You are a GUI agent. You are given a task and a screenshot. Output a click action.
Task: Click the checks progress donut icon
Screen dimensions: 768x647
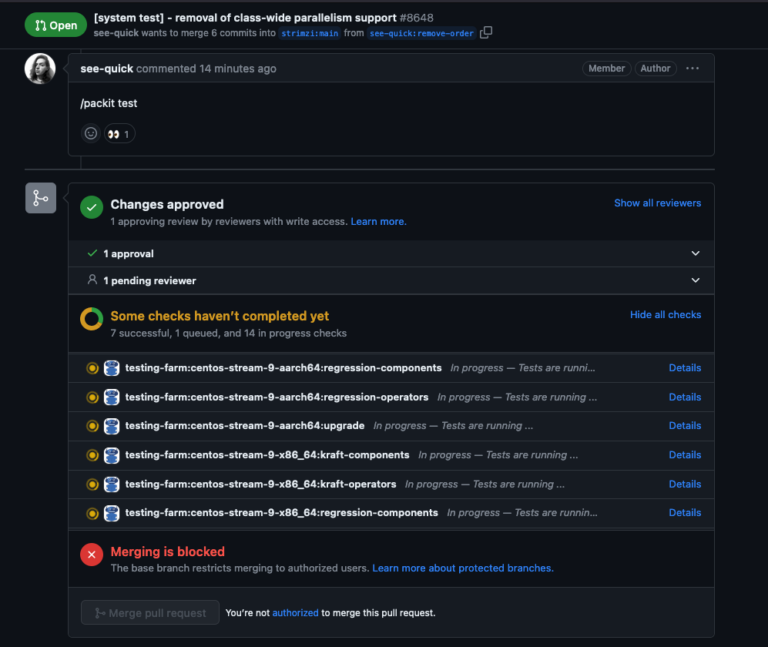click(92, 319)
